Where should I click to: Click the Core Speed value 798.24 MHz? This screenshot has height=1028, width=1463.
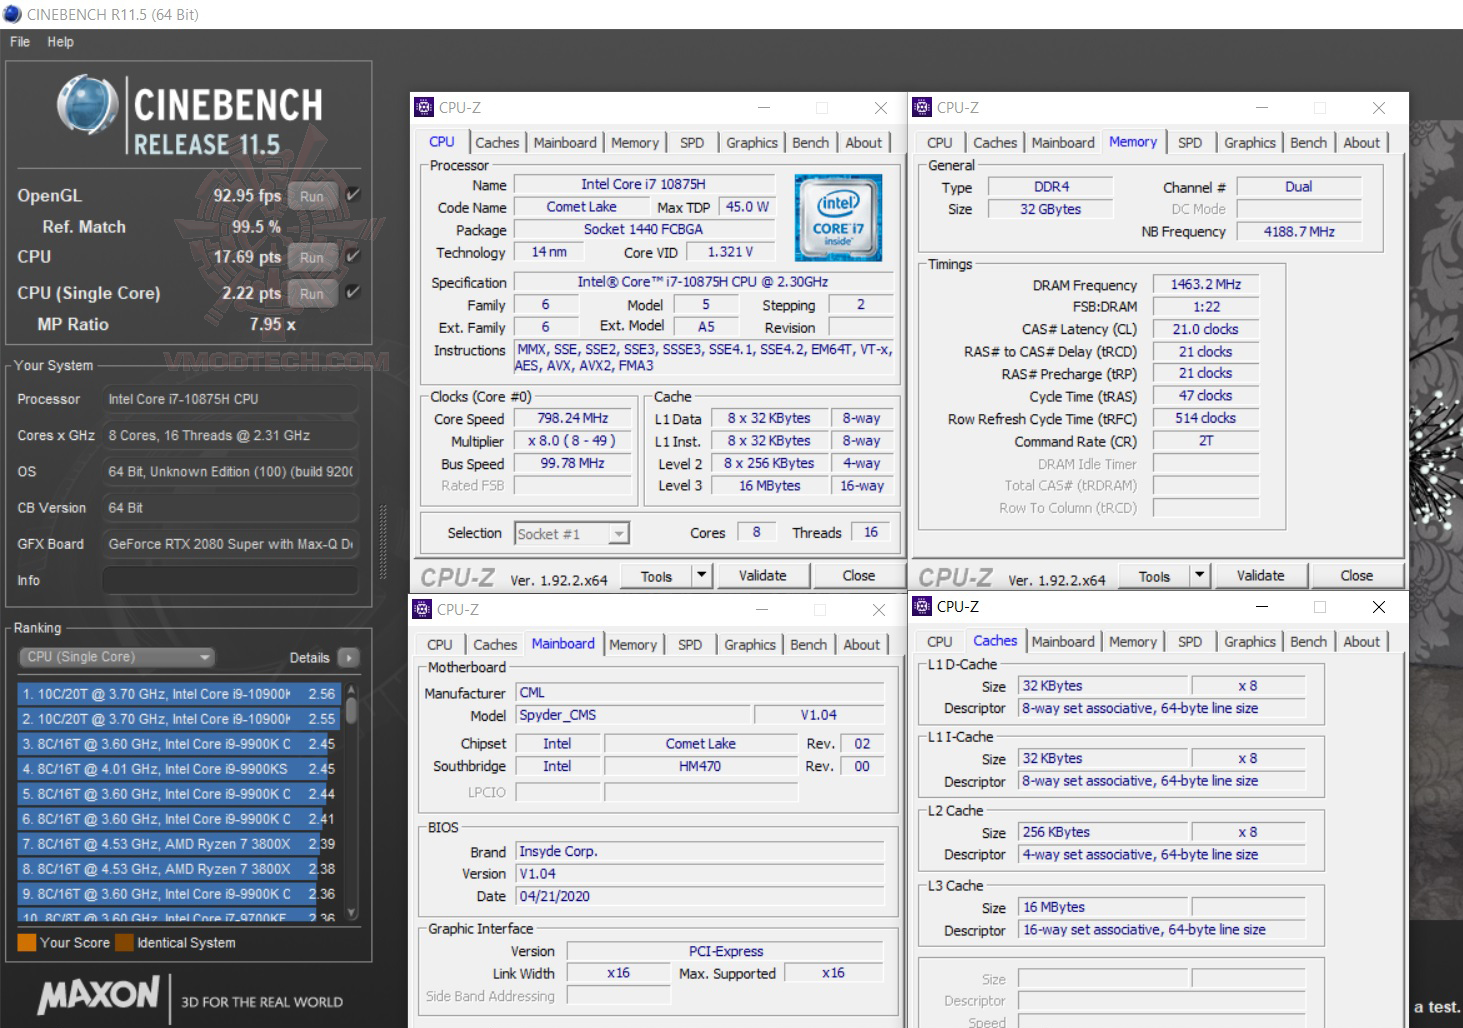572,418
